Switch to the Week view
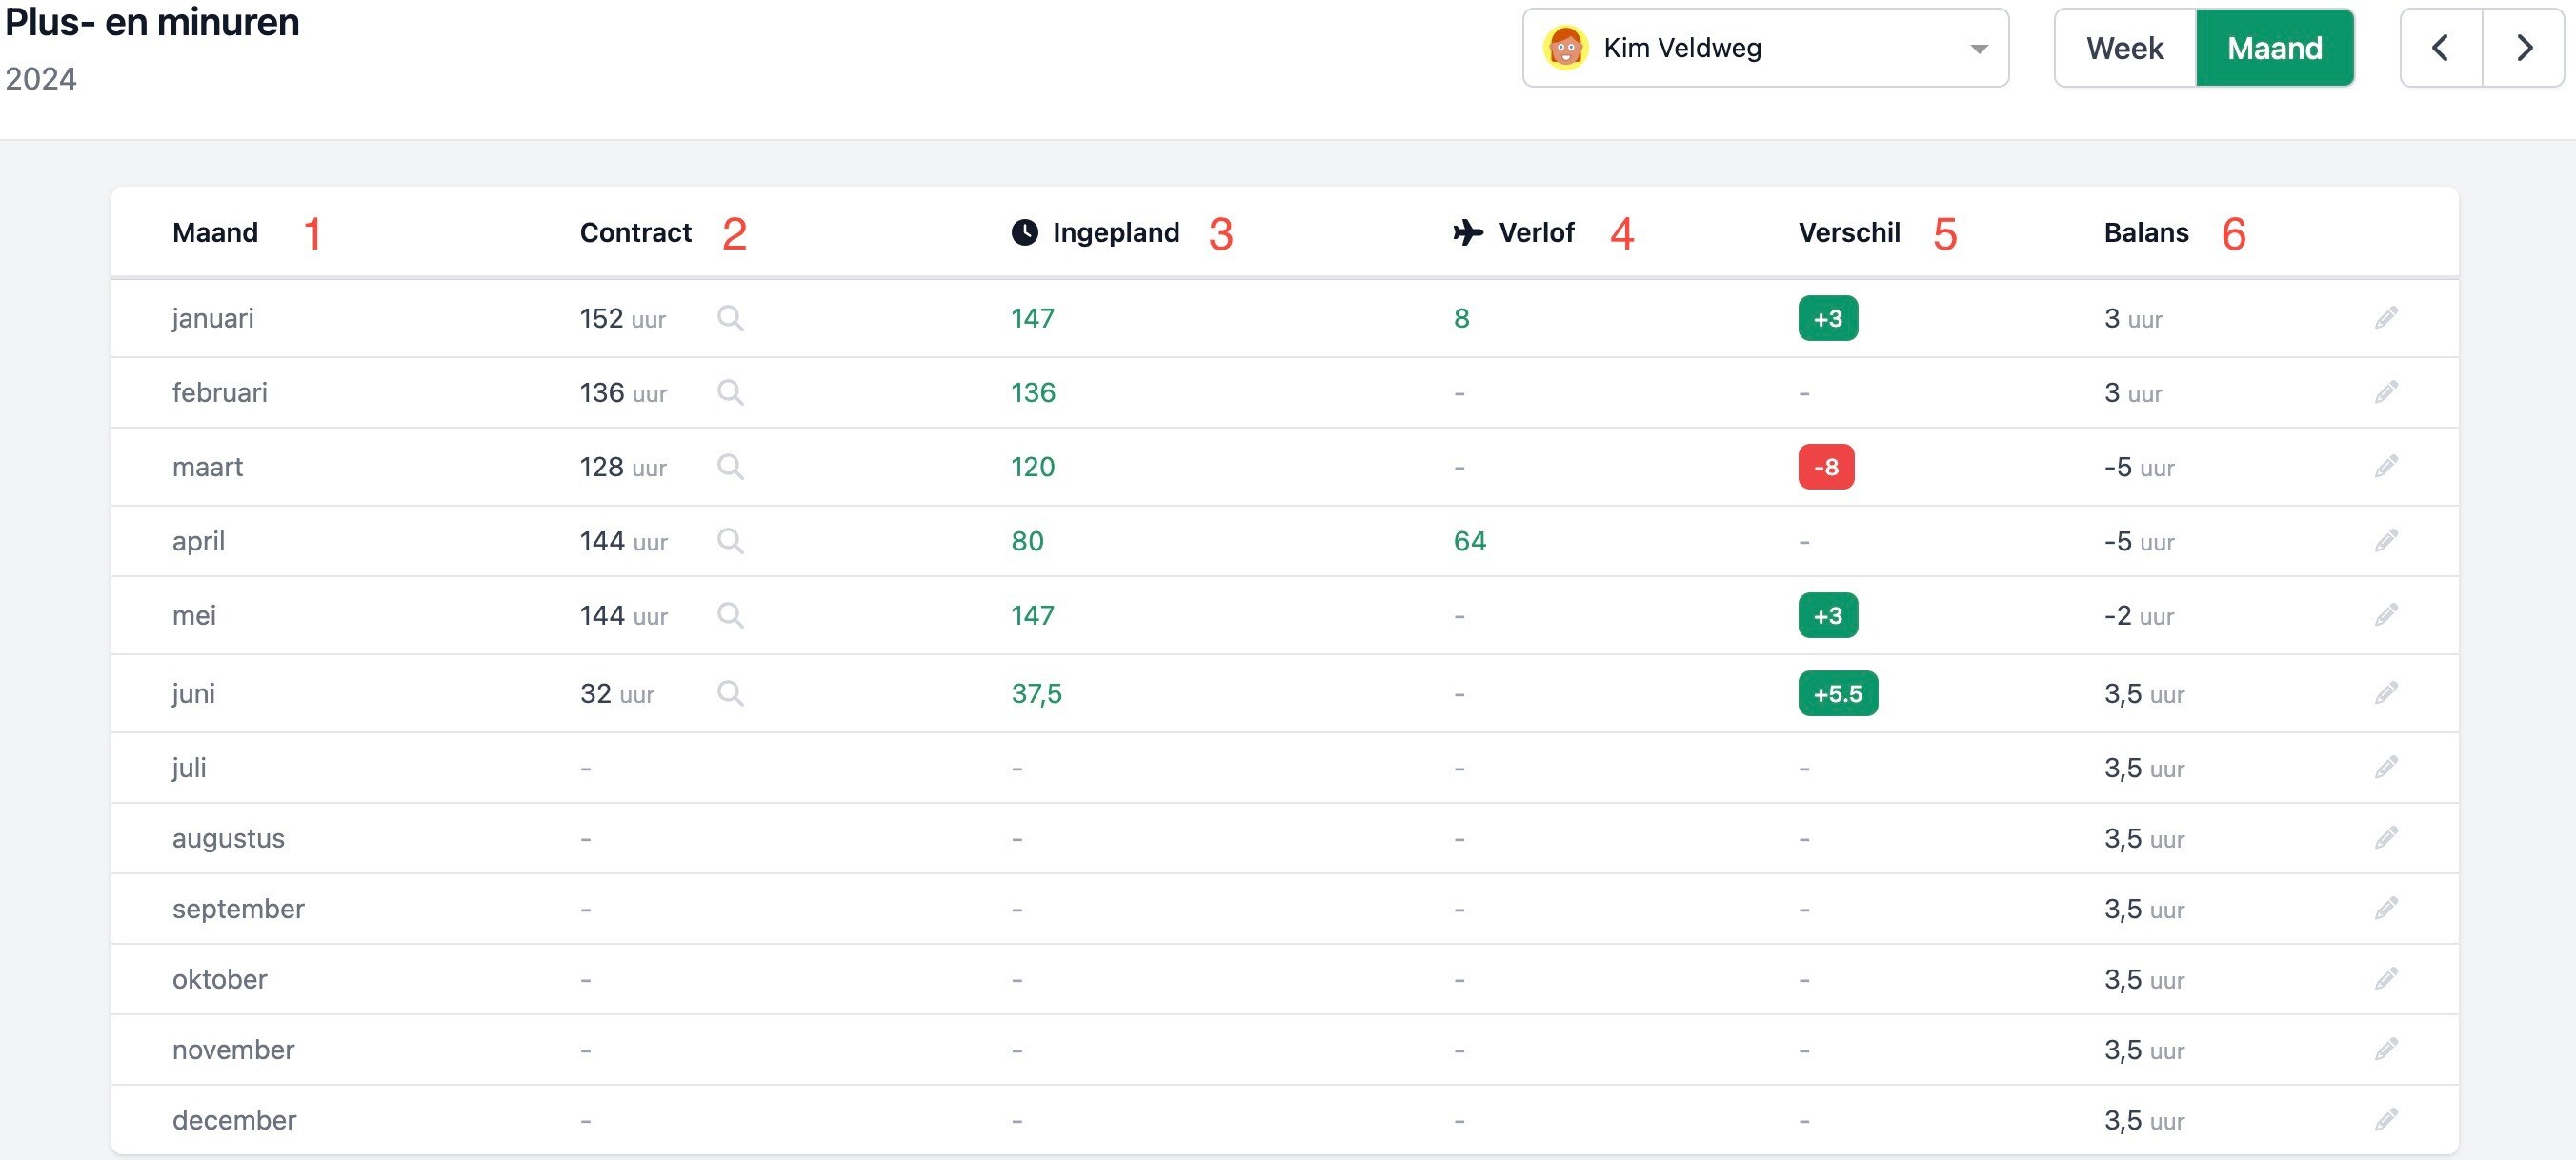This screenshot has height=1160, width=2576. [2124, 48]
